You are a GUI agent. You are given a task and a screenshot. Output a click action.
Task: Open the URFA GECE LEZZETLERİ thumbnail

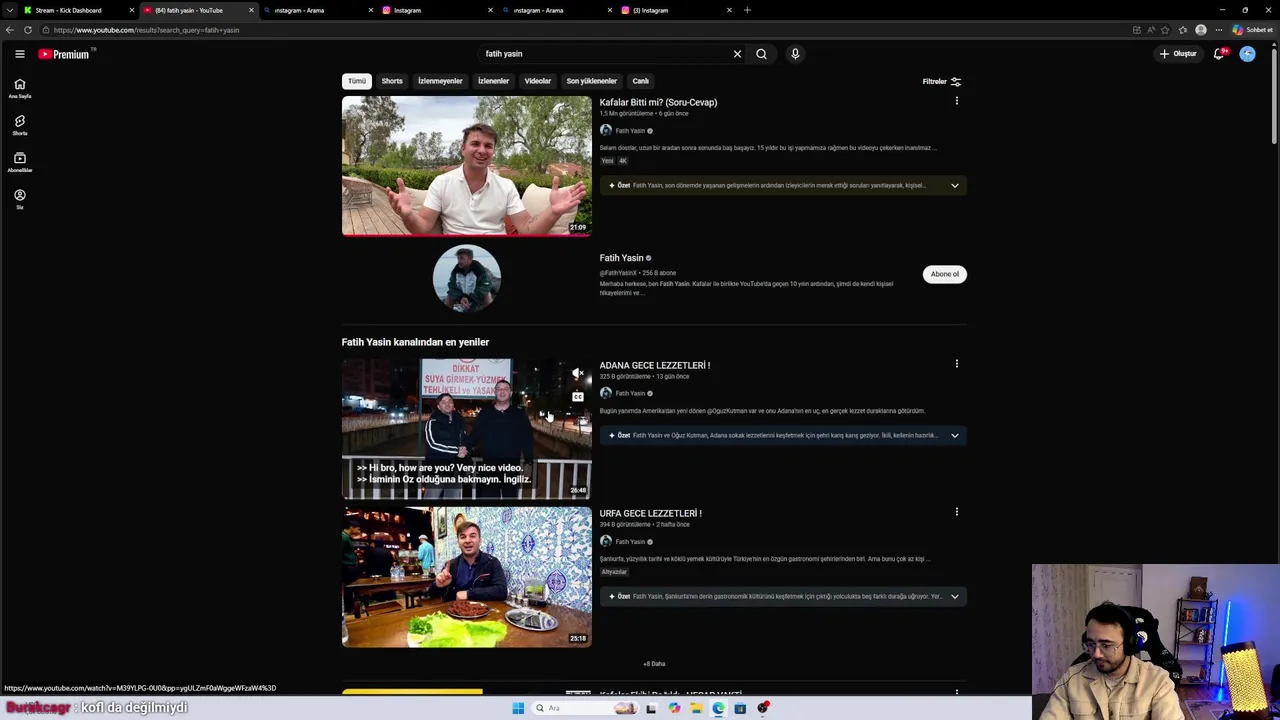point(467,577)
